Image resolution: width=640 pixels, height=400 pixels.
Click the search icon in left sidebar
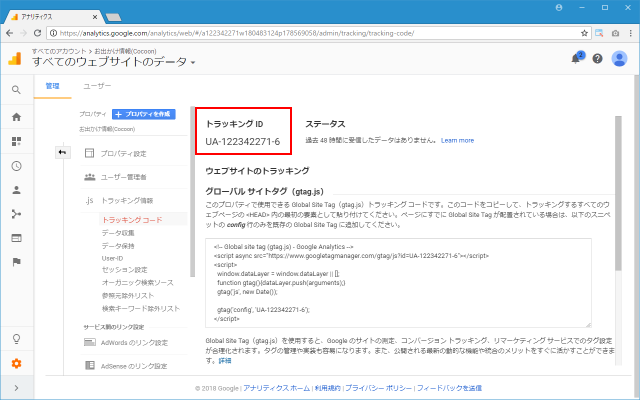coord(16,90)
